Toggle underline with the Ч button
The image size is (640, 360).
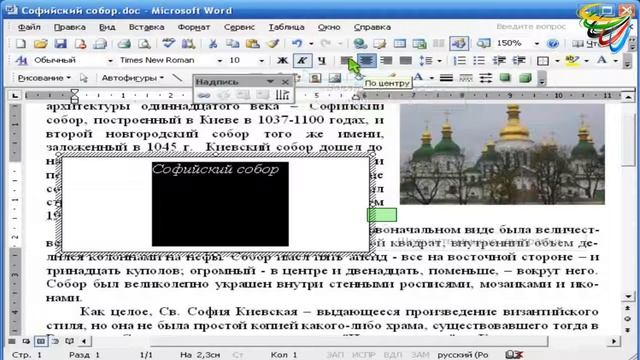tap(322, 61)
